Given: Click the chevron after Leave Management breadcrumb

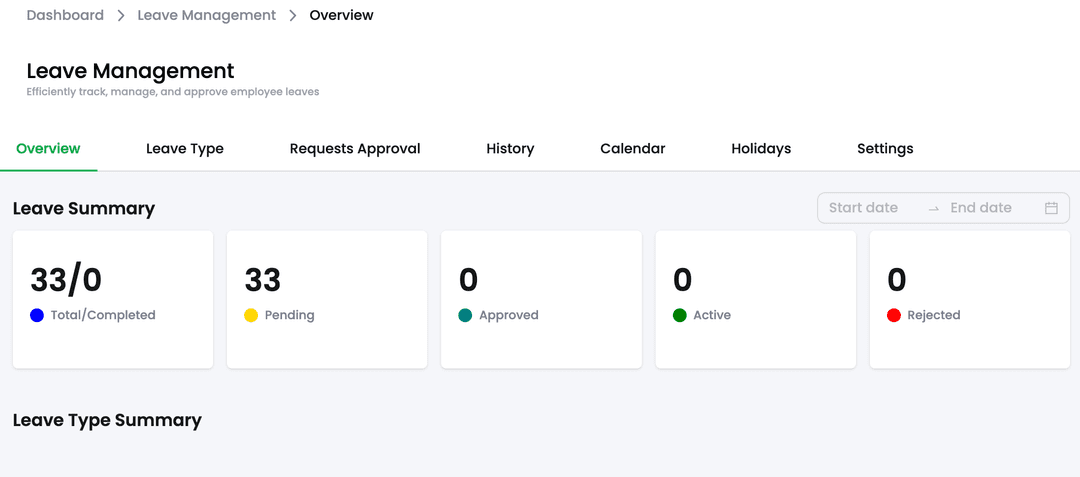Looking at the screenshot, I should coord(293,15).
